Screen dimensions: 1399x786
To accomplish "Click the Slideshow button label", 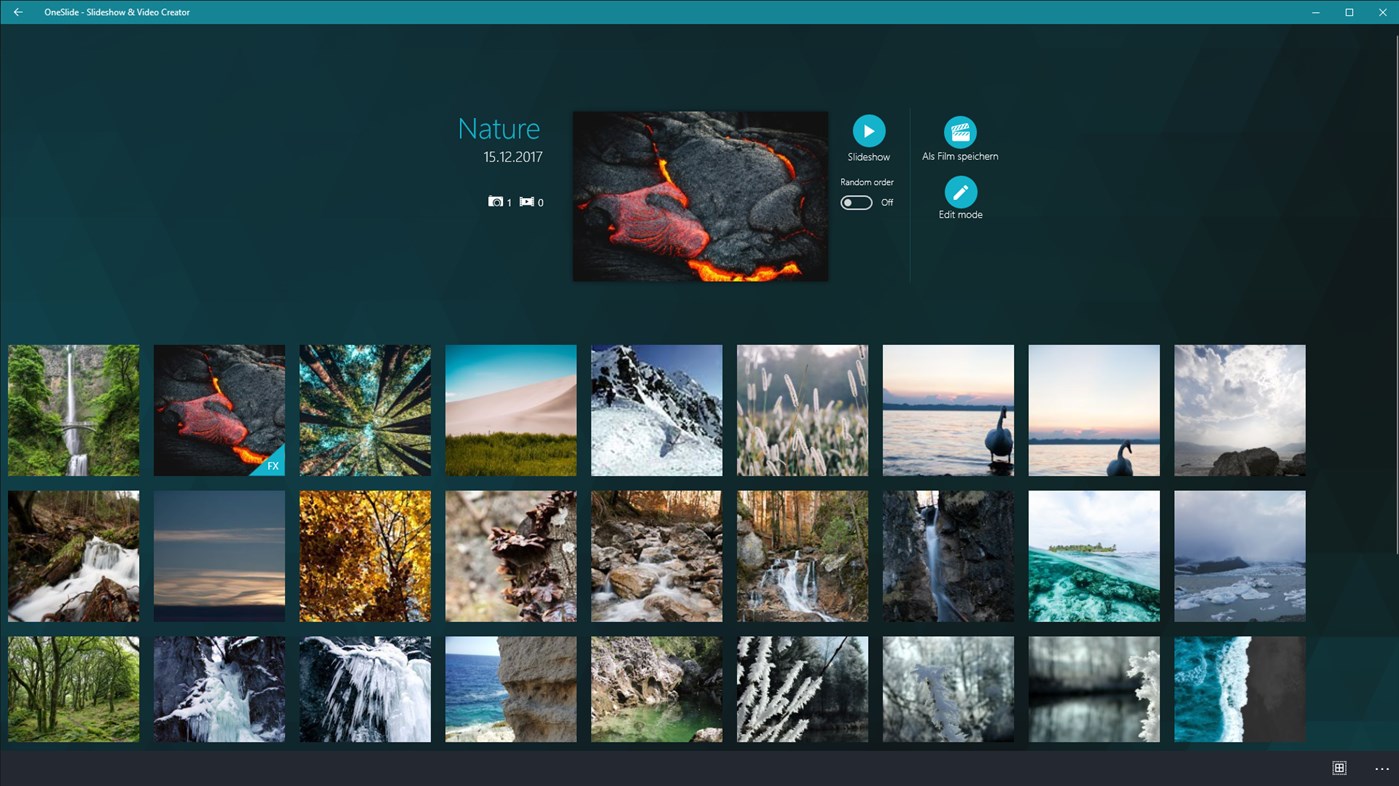I will [x=868, y=157].
